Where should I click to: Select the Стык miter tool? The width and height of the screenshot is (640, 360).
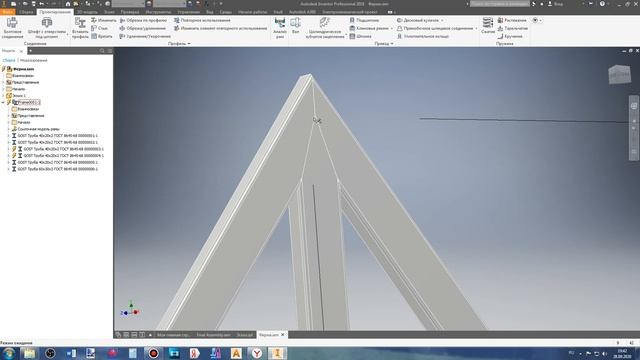click(100, 28)
